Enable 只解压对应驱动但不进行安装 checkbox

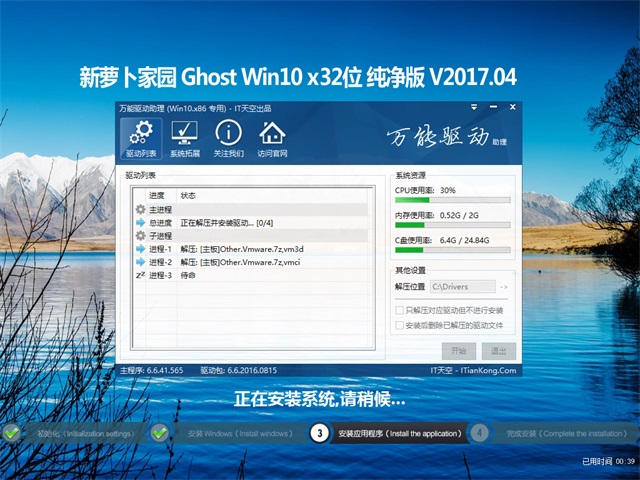(x=400, y=310)
